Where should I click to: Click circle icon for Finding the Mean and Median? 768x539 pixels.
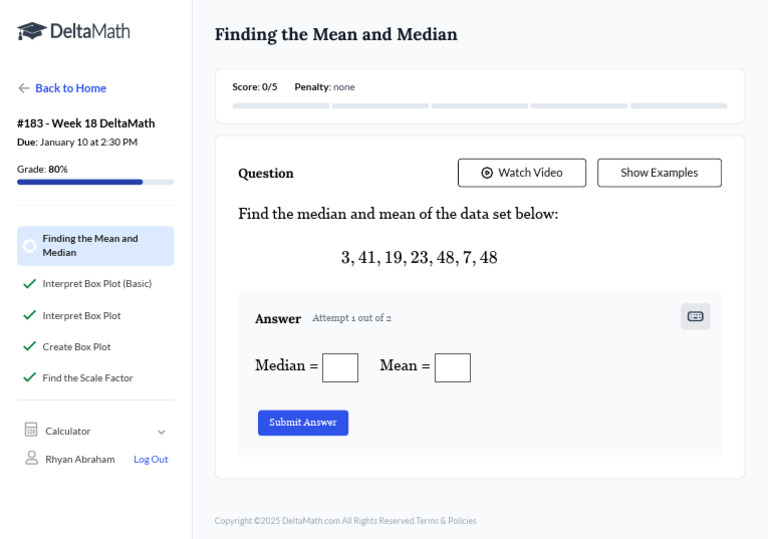(30, 246)
